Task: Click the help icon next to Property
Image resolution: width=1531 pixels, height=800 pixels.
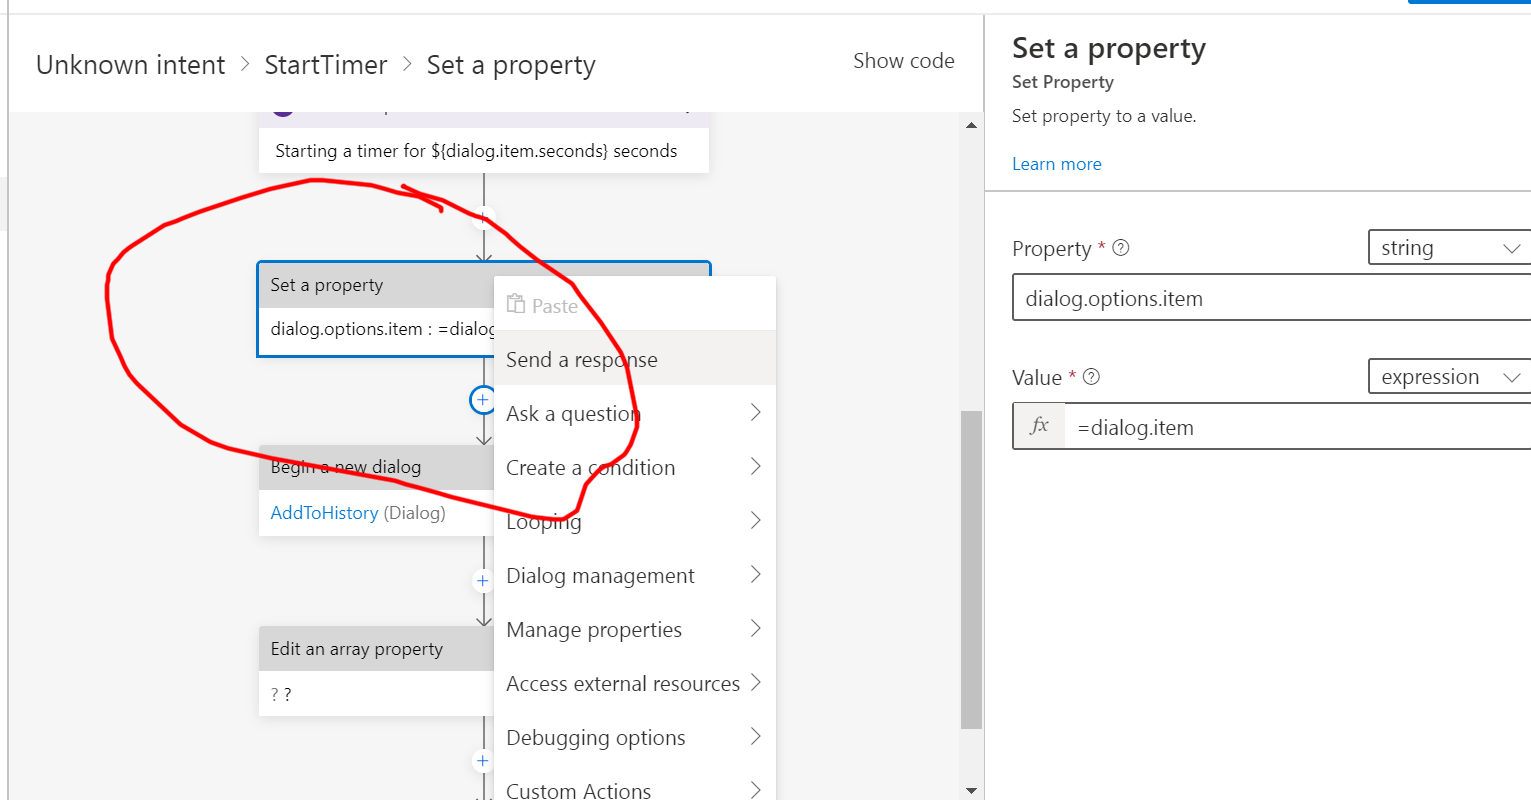Action: coord(1121,248)
